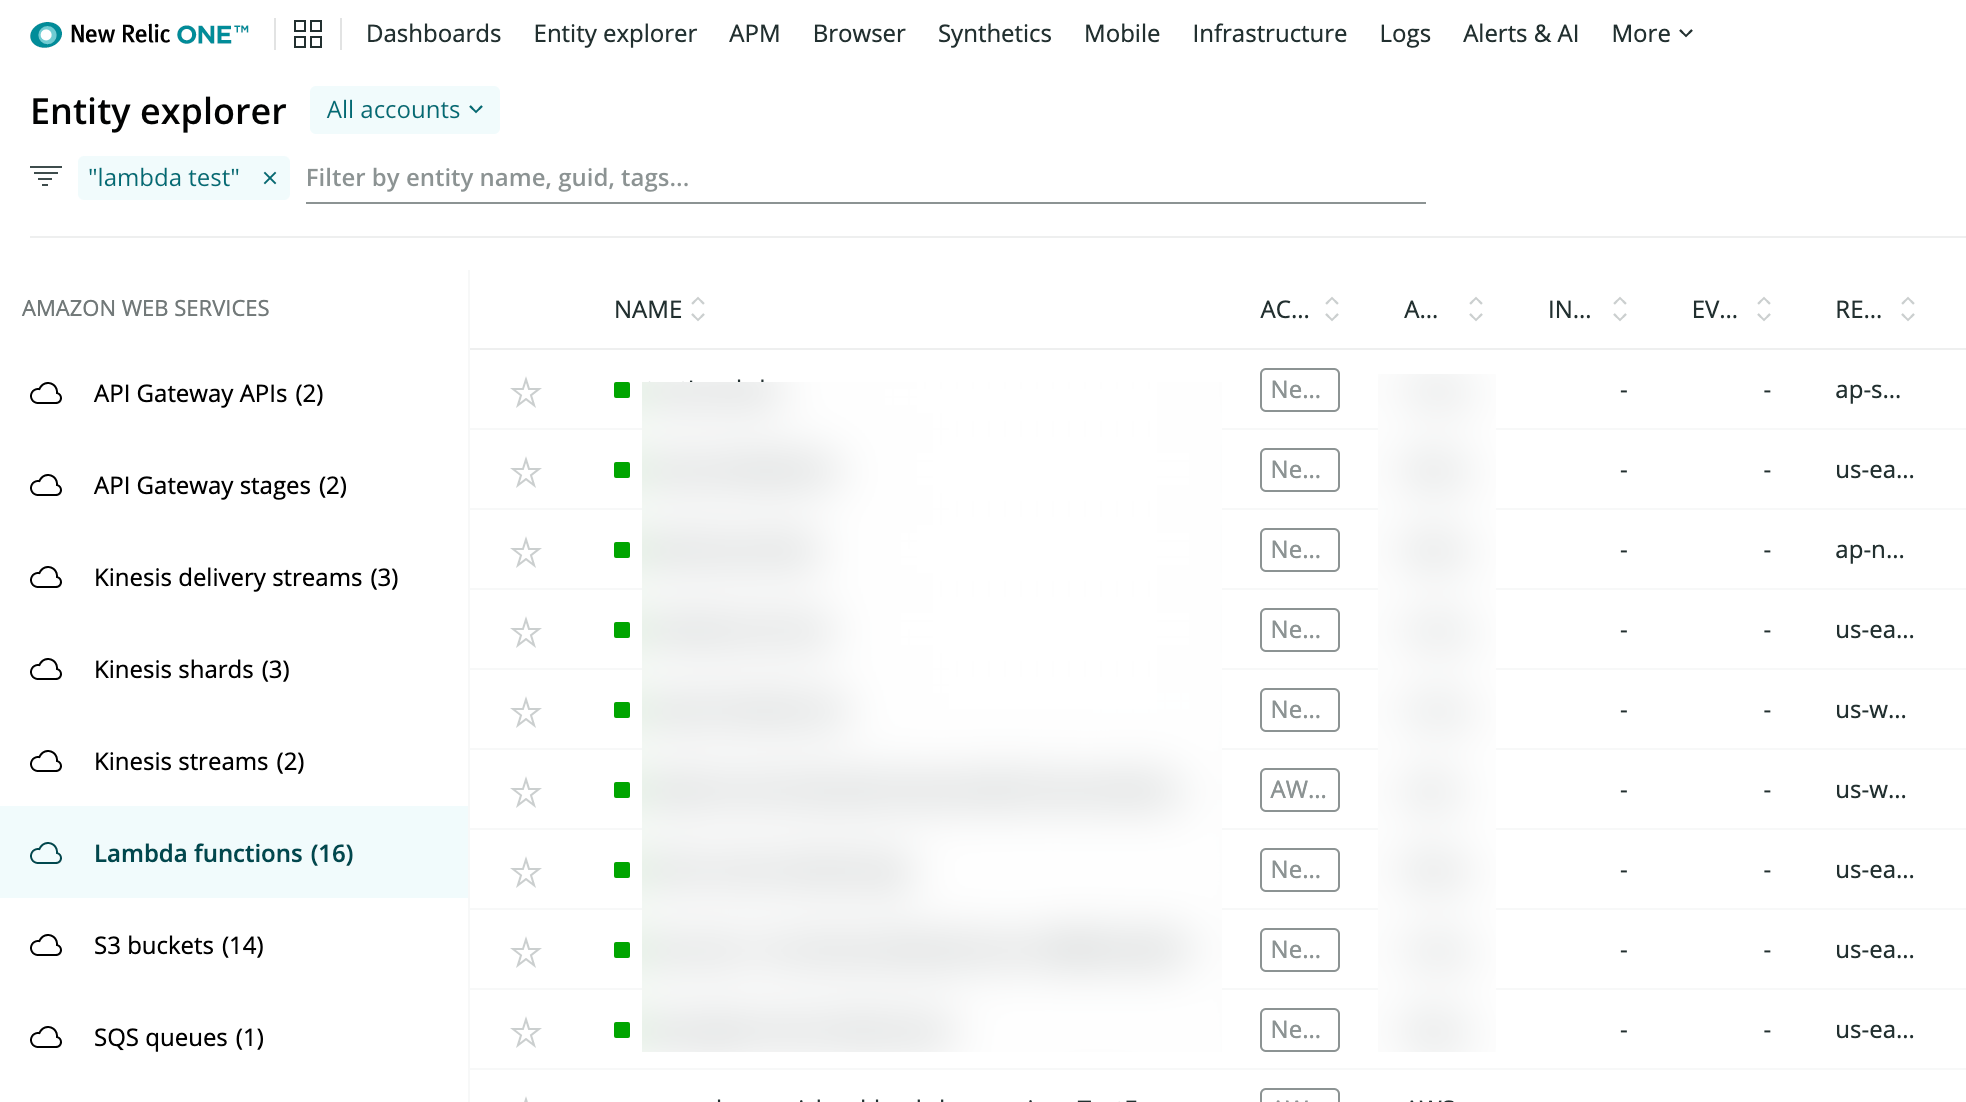Sort by the AC... account column

point(1299,310)
